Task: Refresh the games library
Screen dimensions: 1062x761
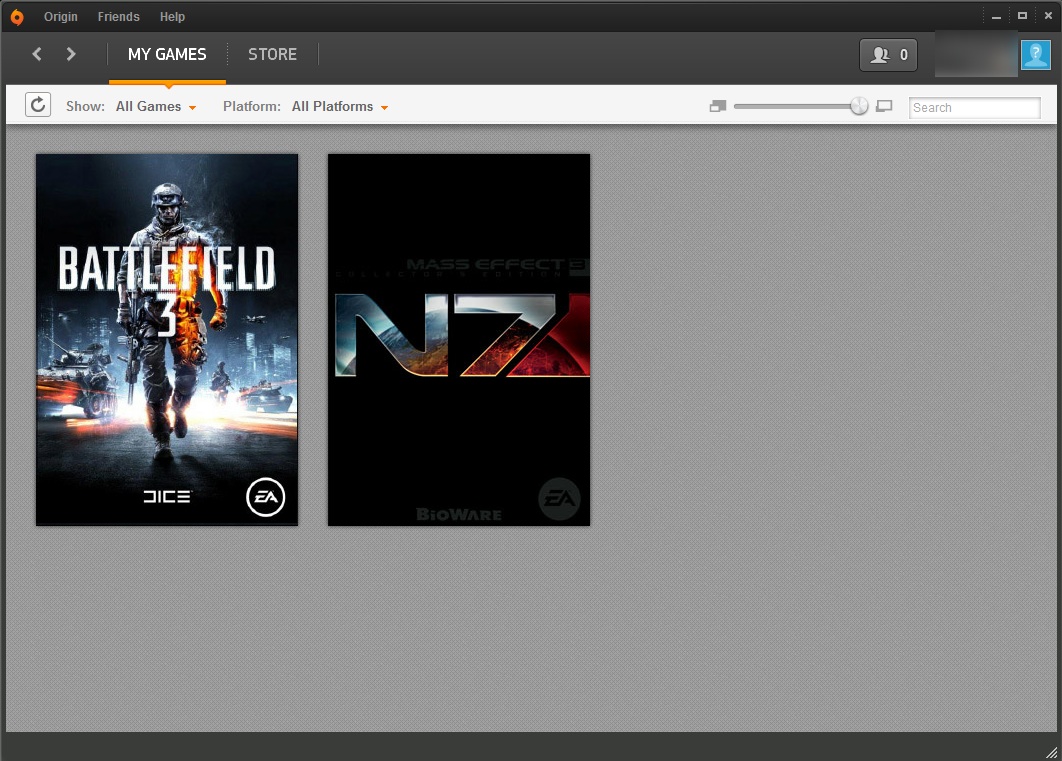Action: tap(37, 104)
